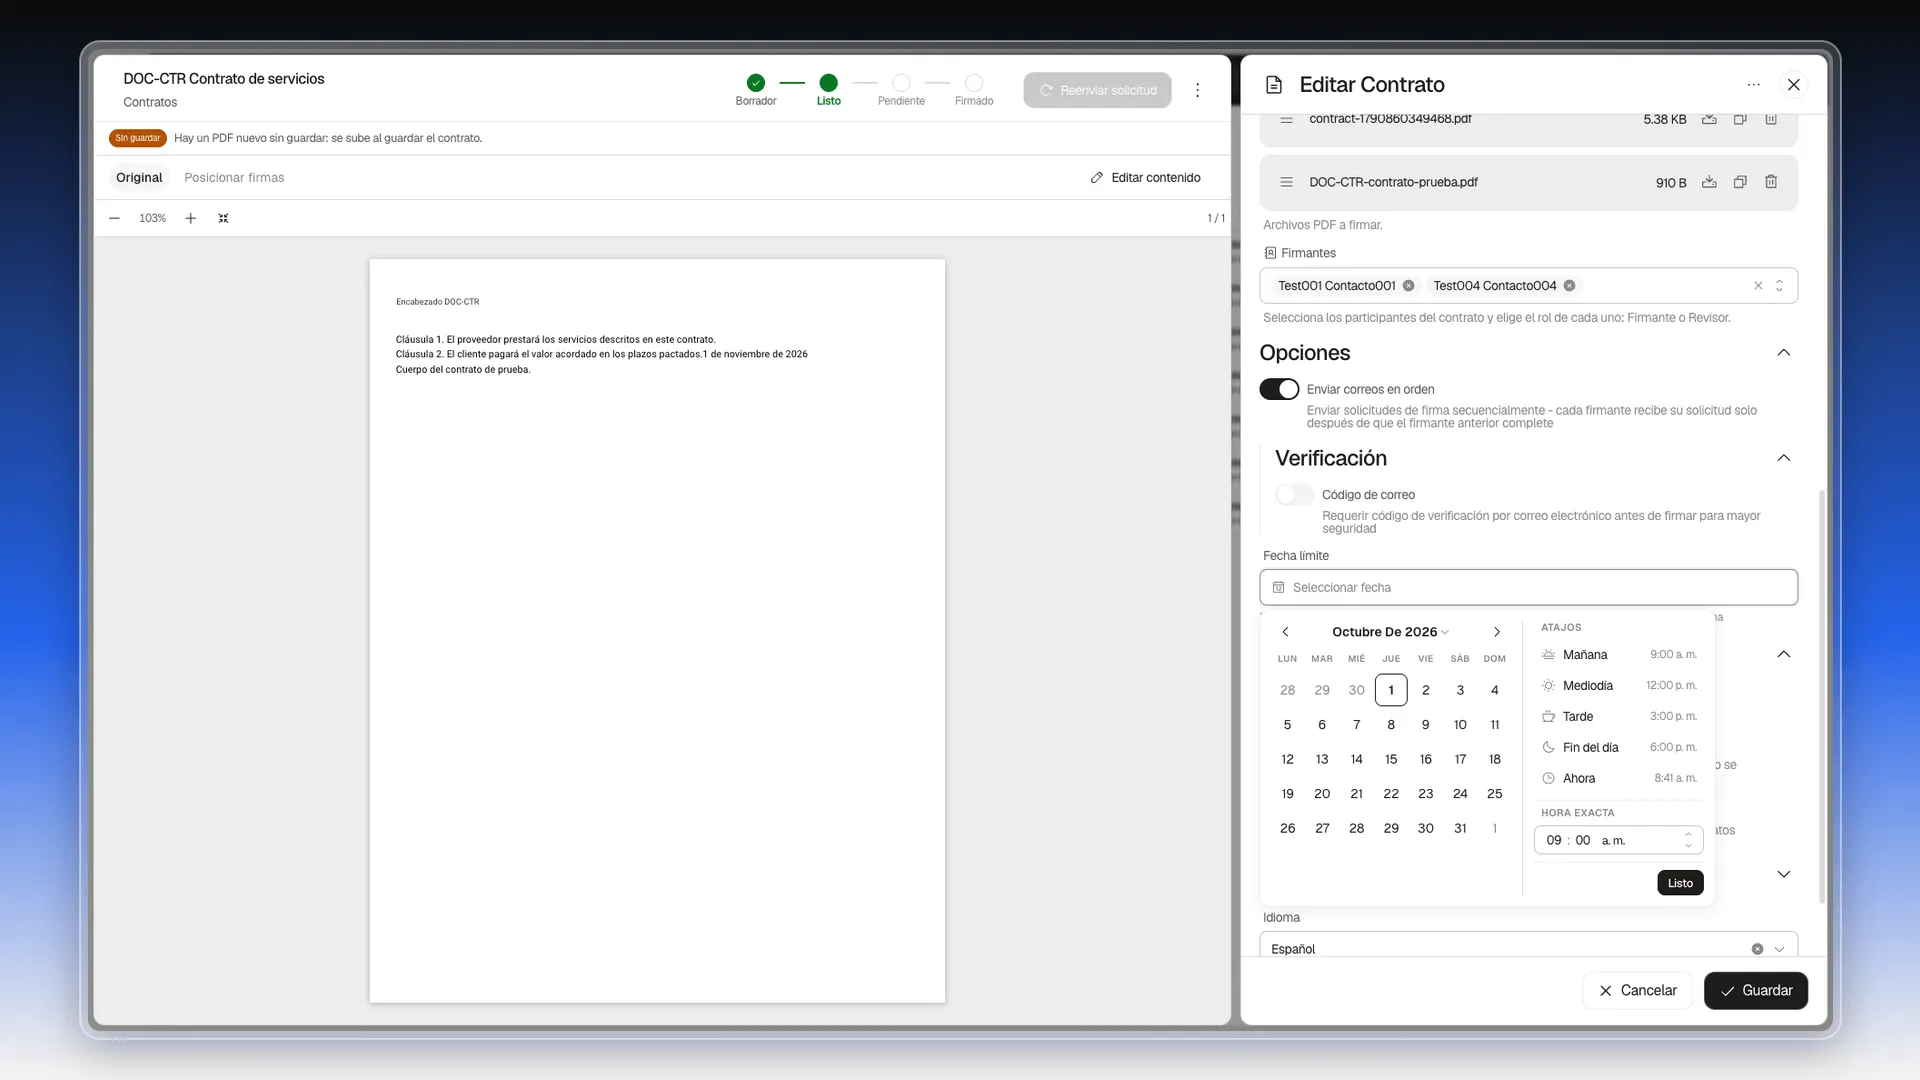Screen dimensions: 1920x1080
Task: Duplicate DOC-CTR-contrato-prueba.pdf with copy icon
Action: (x=1740, y=182)
